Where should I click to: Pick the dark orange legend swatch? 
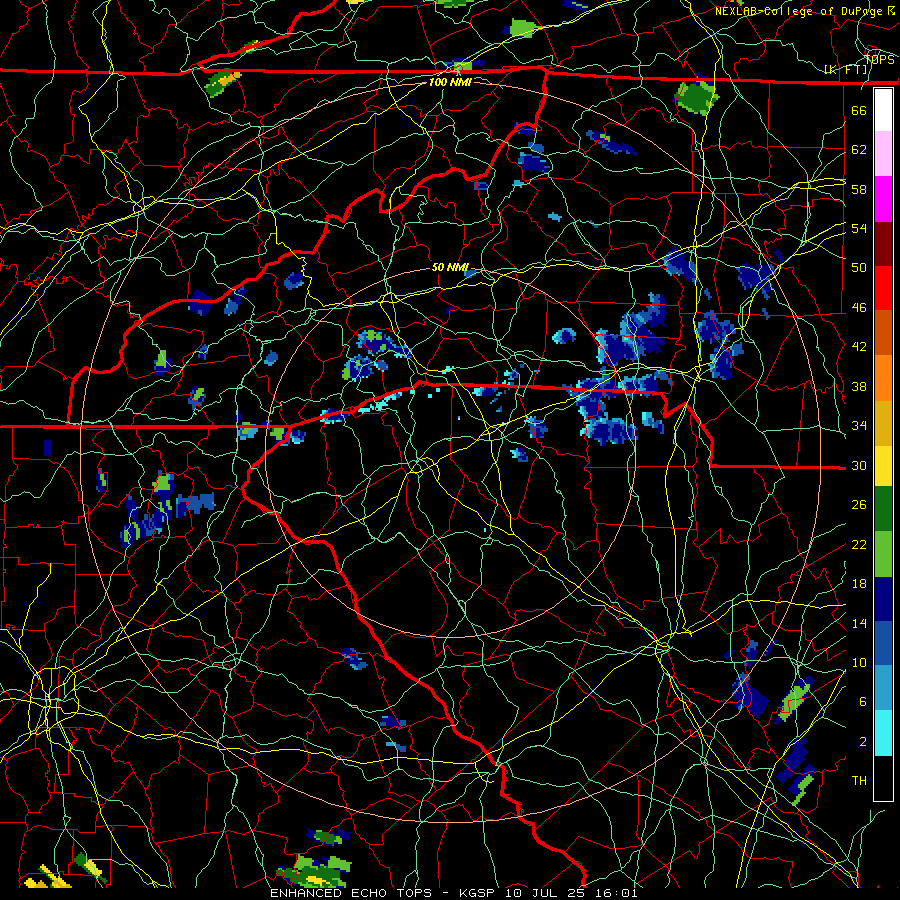coord(883,333)
